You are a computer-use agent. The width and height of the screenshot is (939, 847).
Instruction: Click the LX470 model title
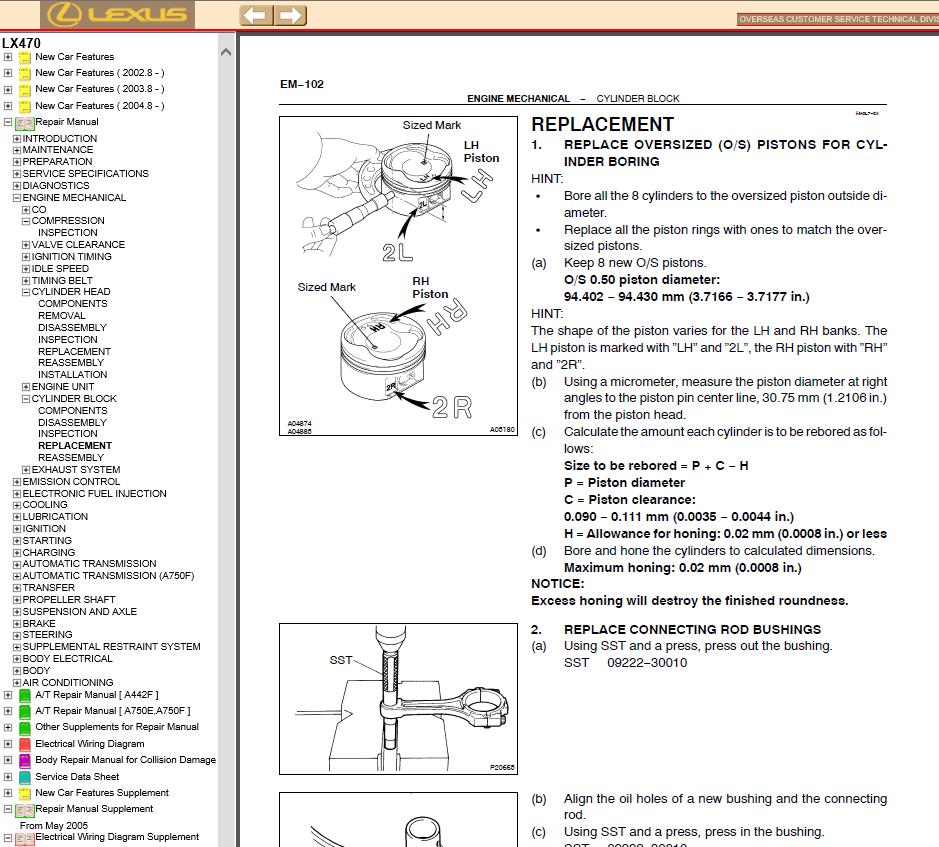coord(22,43)
